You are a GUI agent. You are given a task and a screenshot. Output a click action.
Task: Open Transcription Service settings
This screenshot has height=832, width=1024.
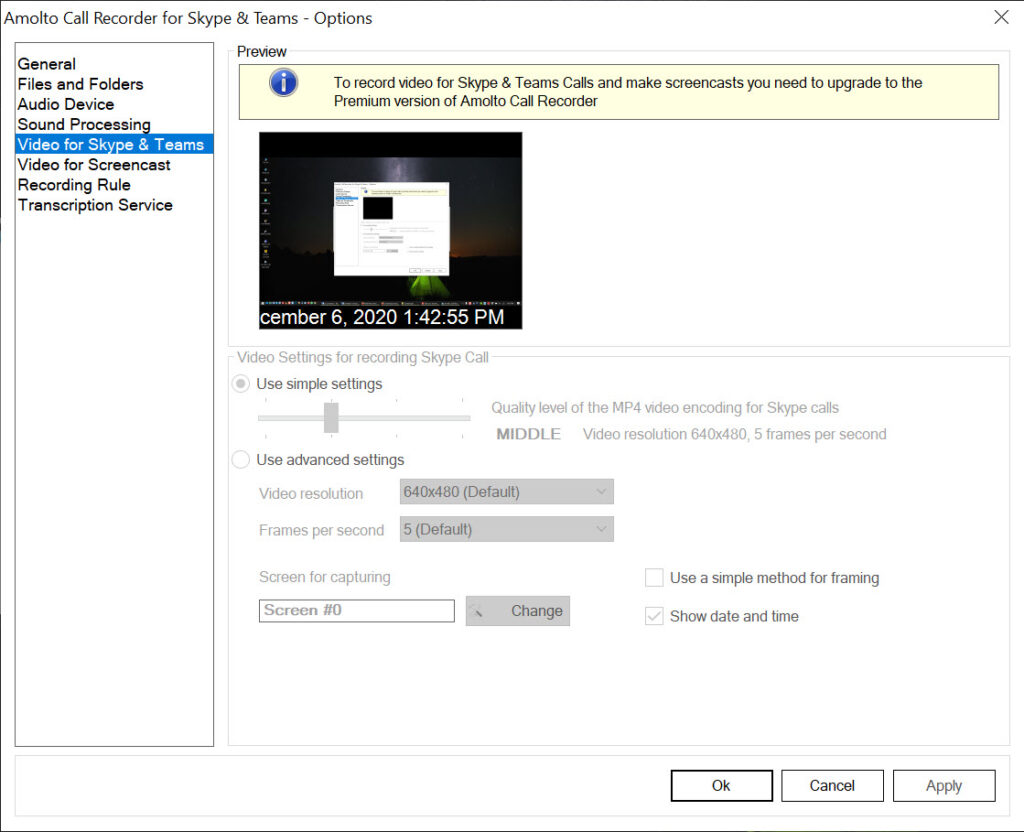pyautogui.click(x=95, y=206)
